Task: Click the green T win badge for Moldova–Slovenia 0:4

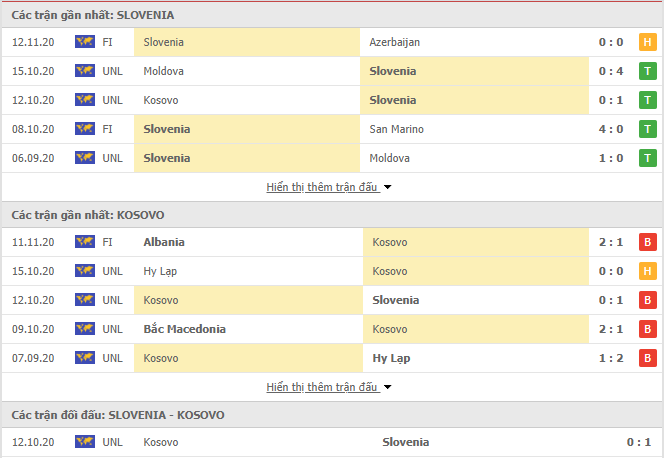Action: pyautogui.click(x=647, y=71)
